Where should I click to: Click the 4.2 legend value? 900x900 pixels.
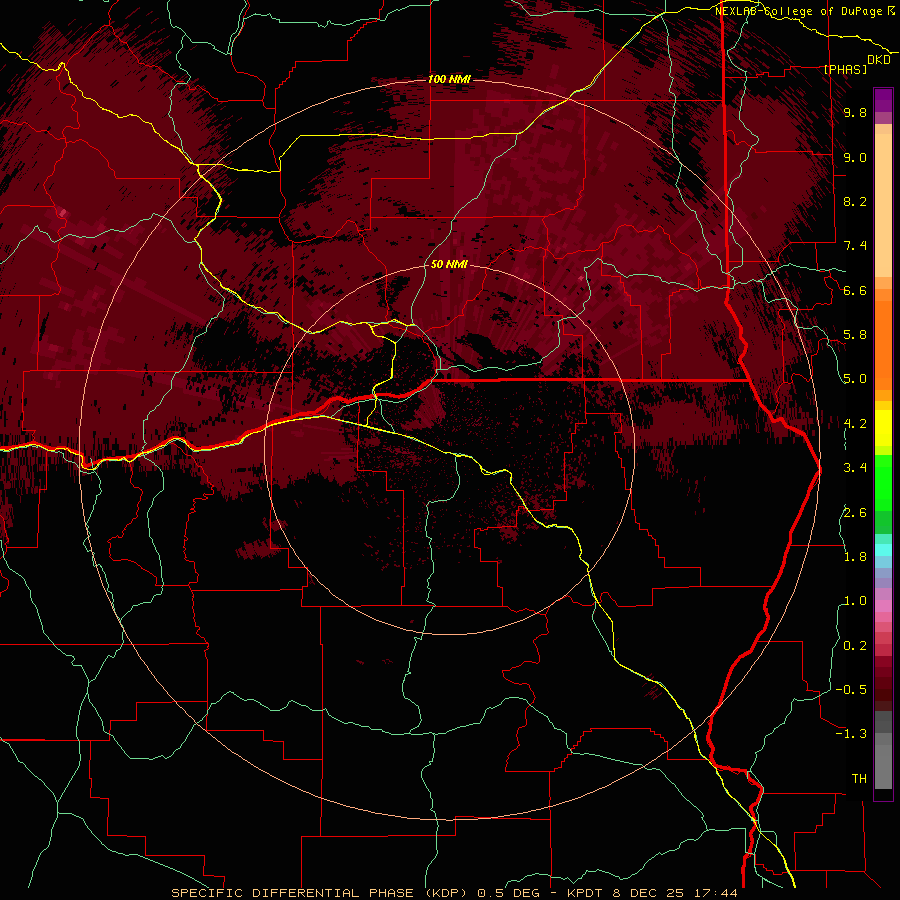point(855,424)
